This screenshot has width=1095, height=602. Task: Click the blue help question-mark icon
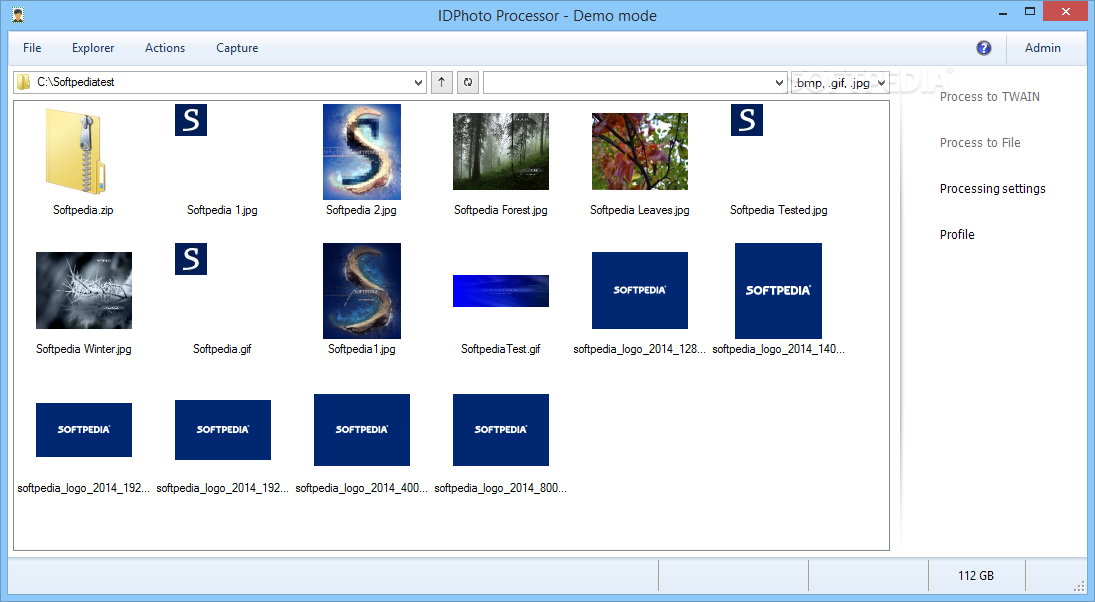point(983,47)
